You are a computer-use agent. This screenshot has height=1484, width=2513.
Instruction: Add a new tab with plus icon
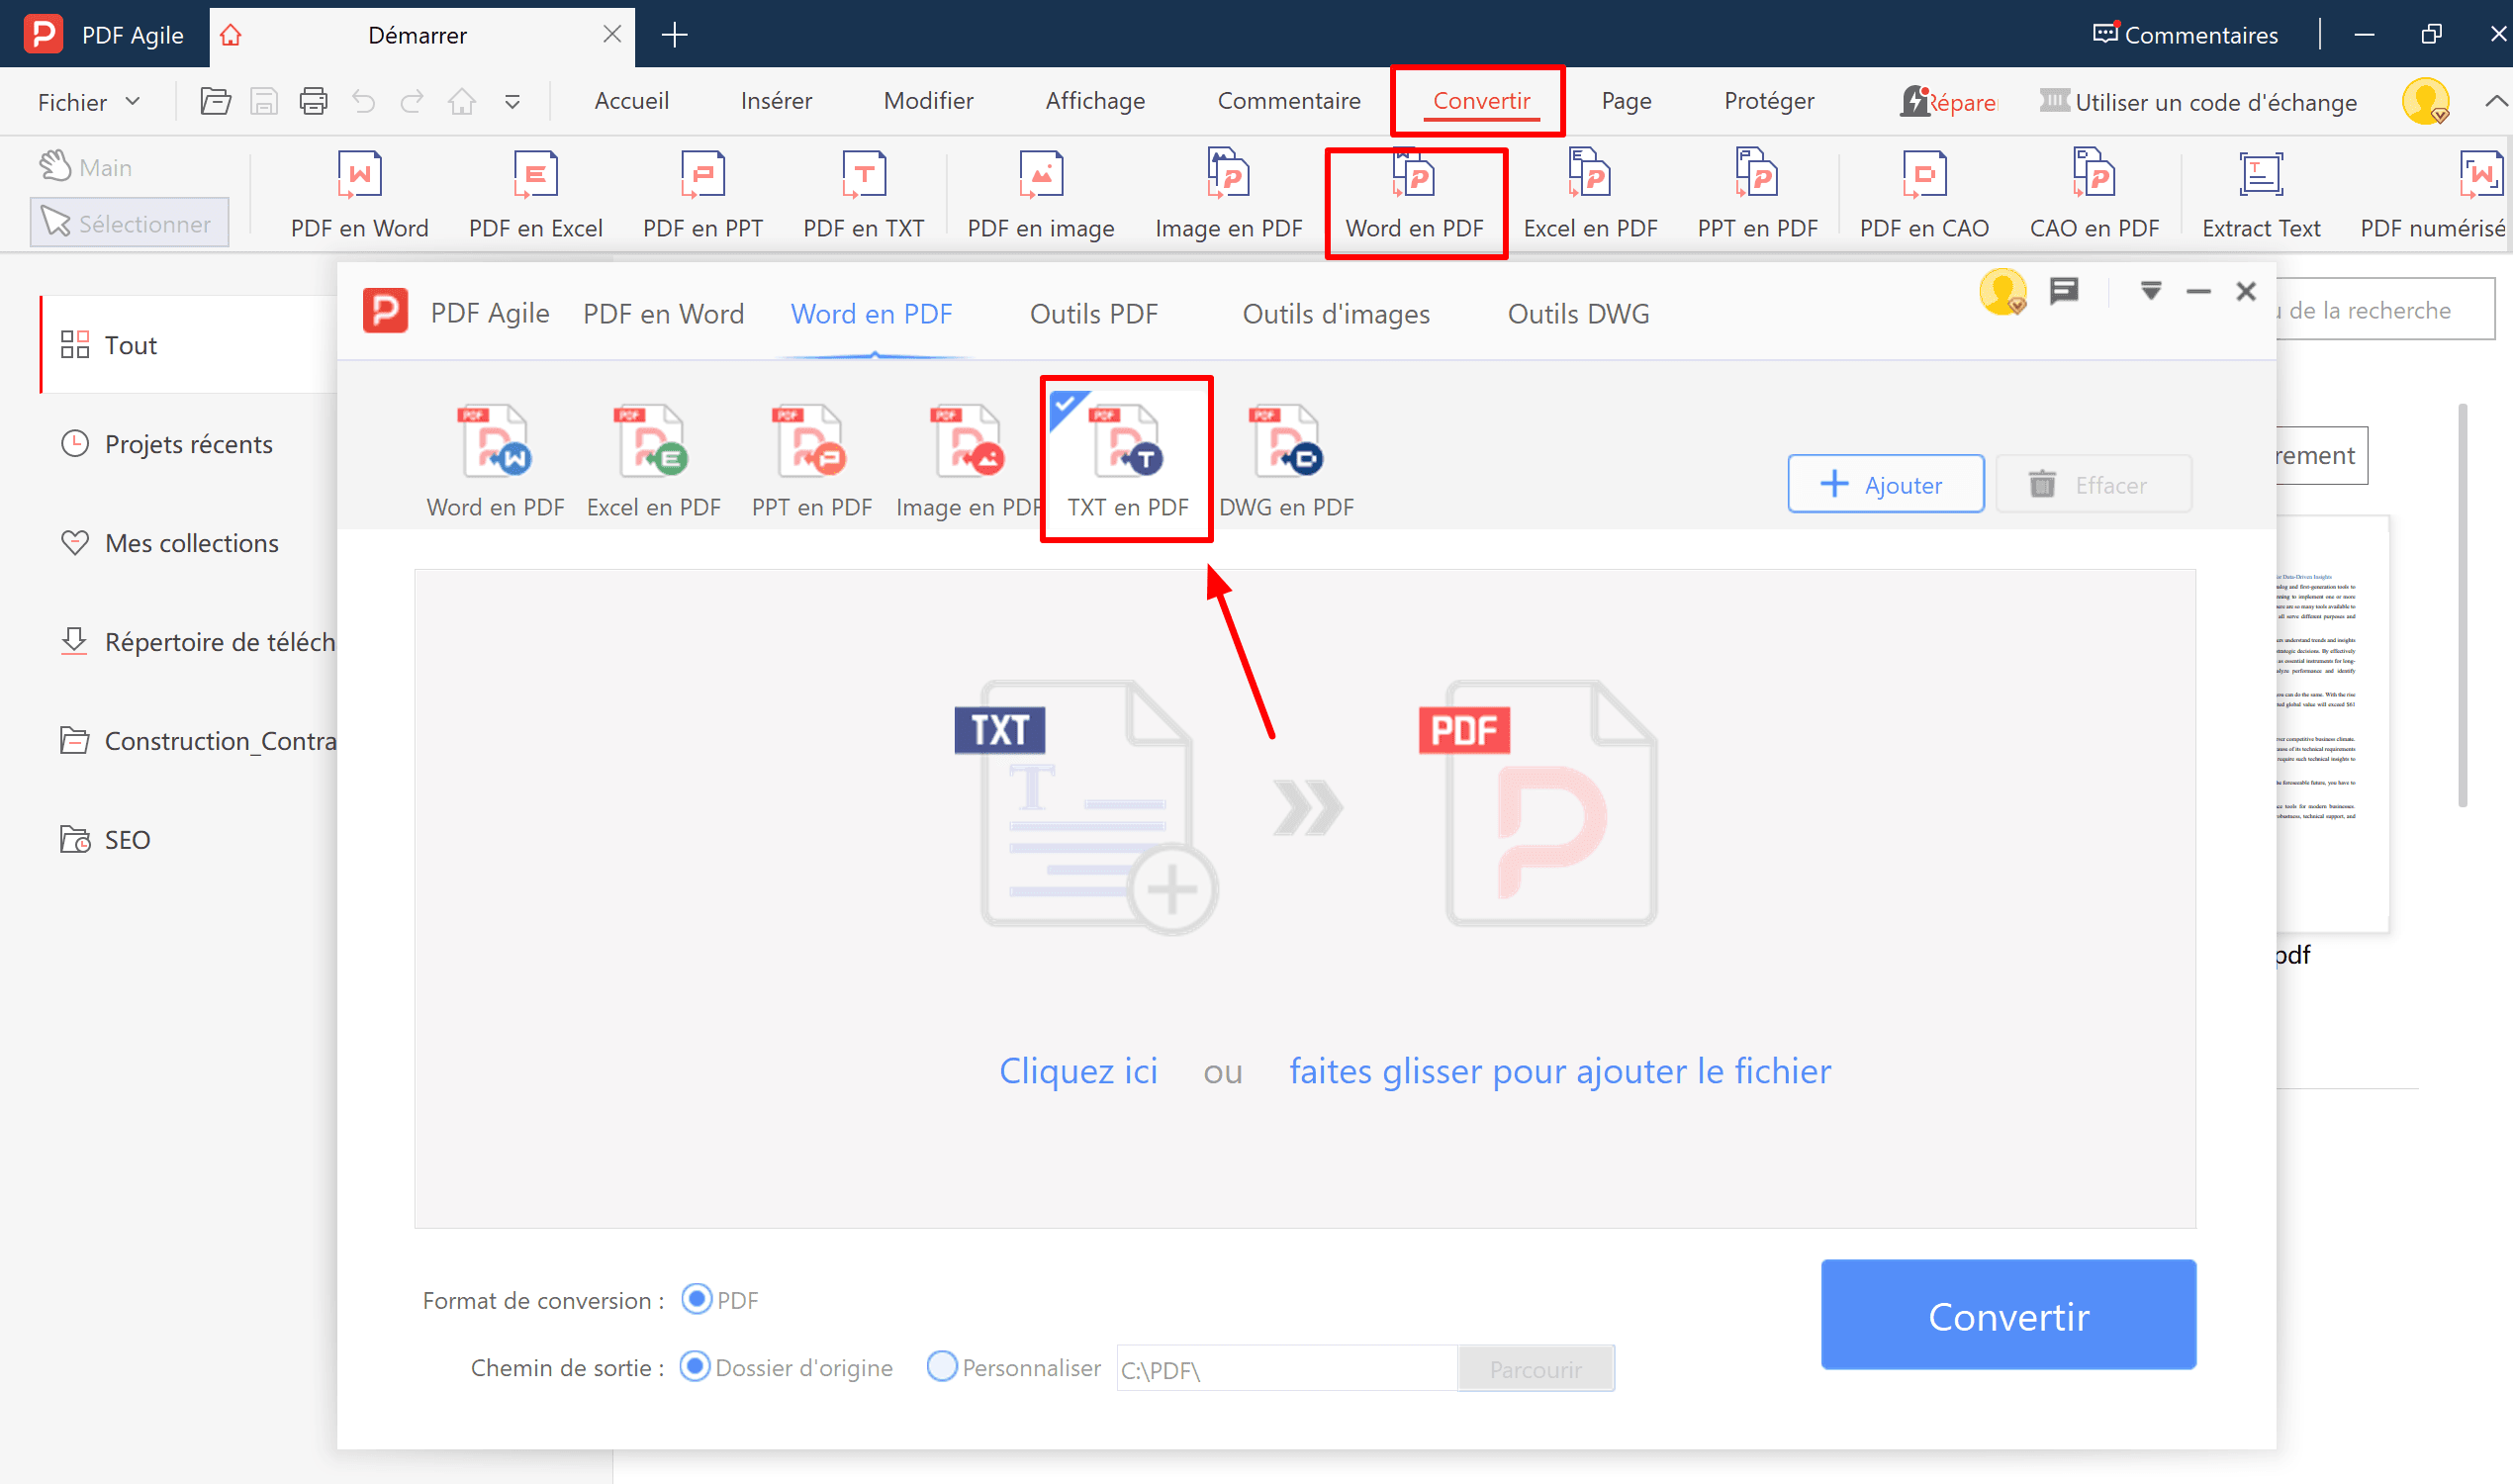674,35
